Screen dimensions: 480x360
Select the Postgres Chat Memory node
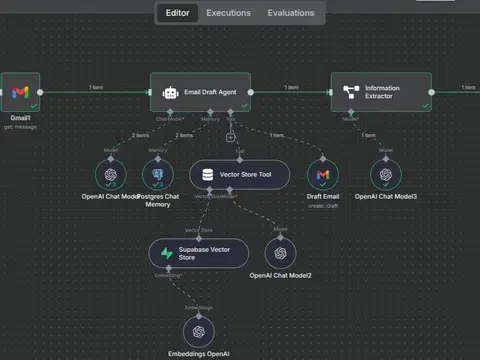158,175
